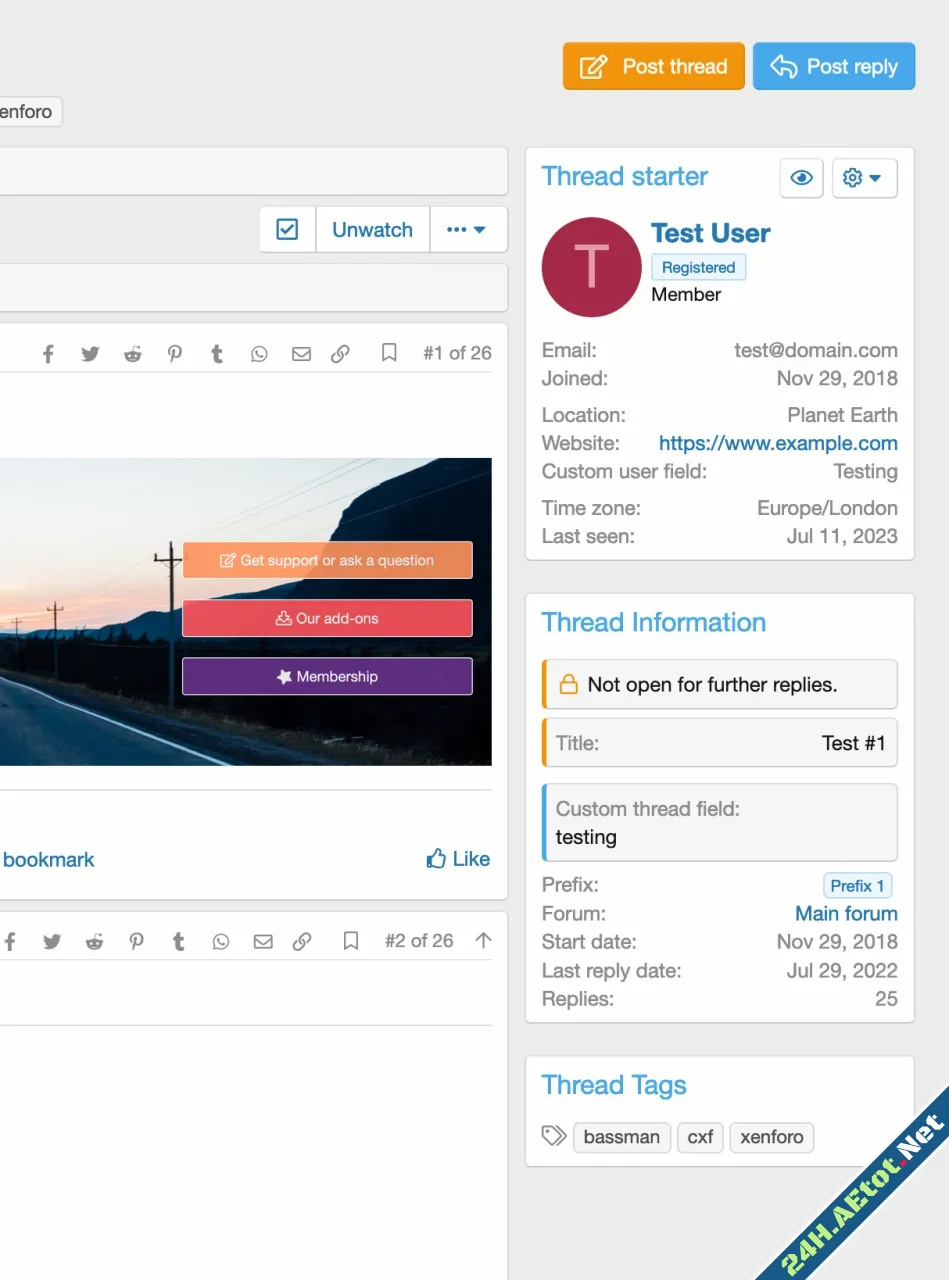
Task: Open Test User's avatar
Action: [x=591, y=267]
